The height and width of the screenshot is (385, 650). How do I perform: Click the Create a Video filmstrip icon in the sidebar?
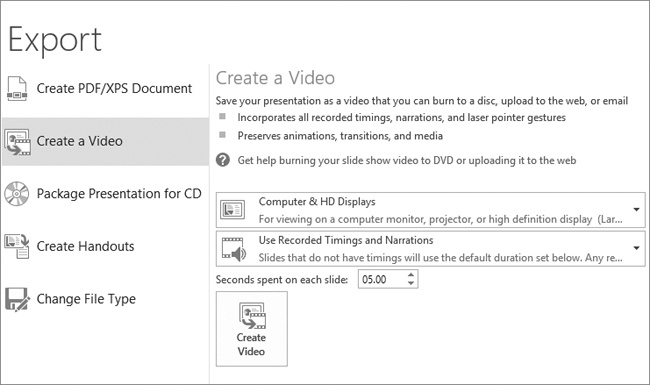(x=17, y=142)
